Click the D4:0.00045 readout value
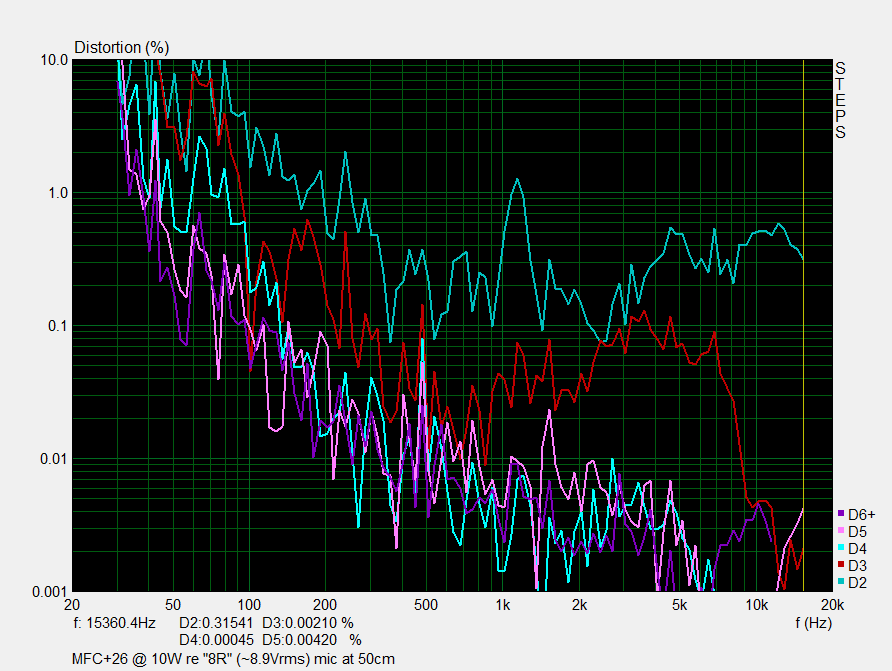Viewport: 892px width, 671px height. click(x=216, y=640)
